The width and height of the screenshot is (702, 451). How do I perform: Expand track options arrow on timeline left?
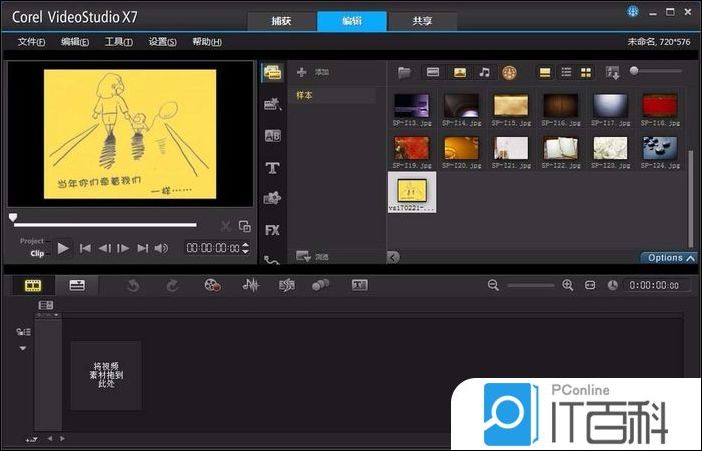(22, 348)
